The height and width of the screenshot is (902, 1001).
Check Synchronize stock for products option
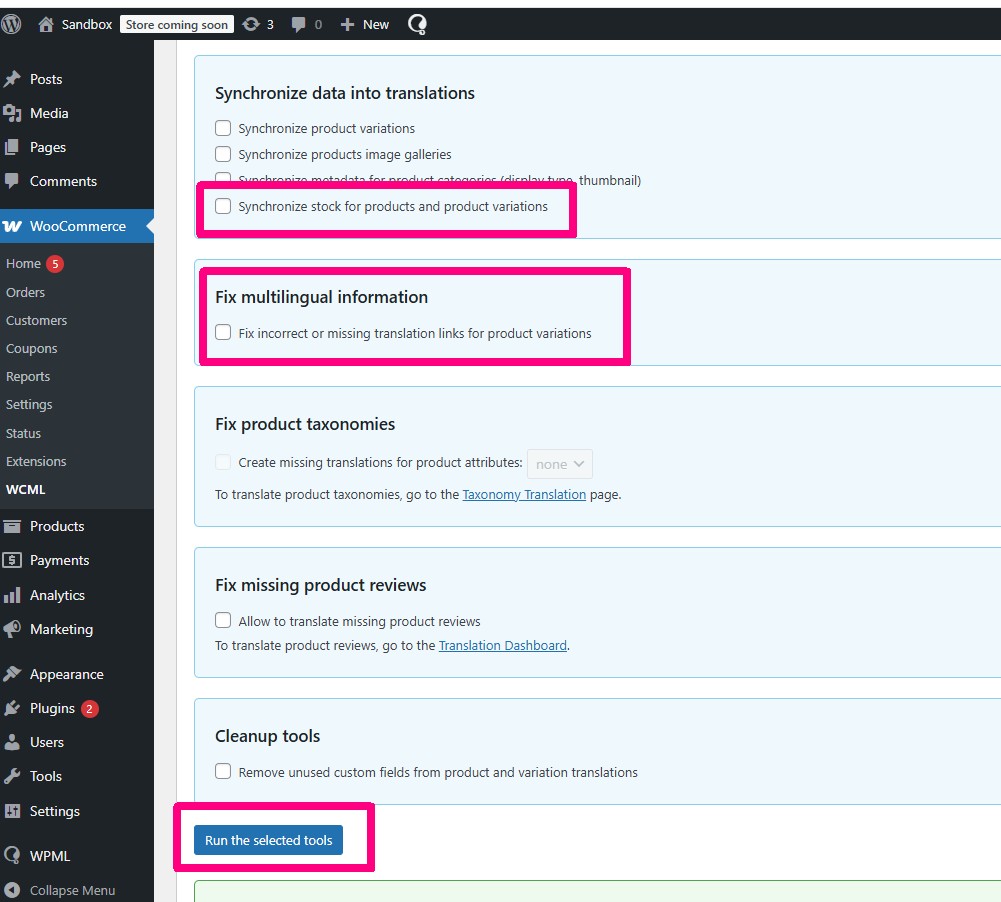click(223, 206)
